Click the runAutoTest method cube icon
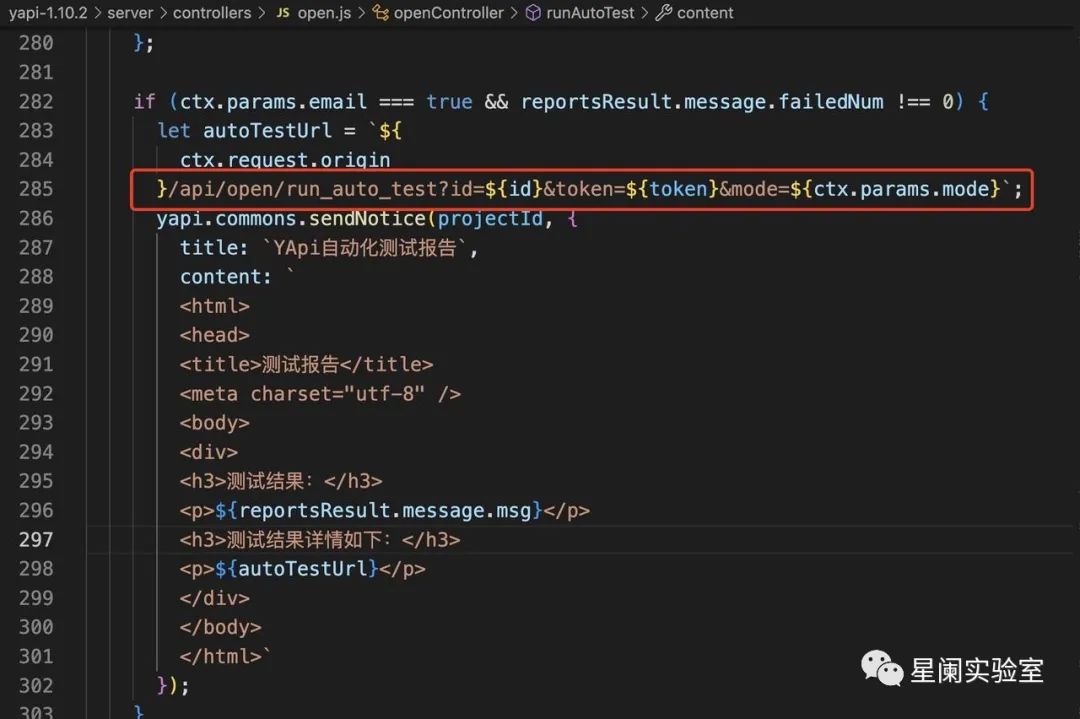Viewport: 1080px width, 719px height. click(533, 13)
